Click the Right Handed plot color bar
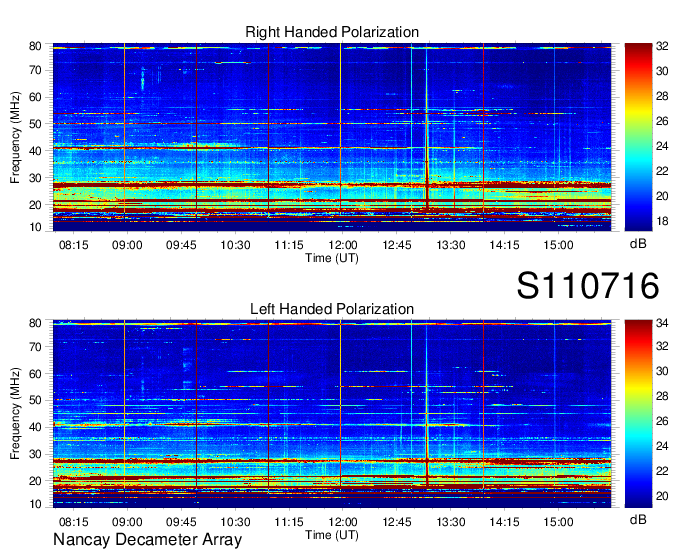680x552 pixels. coord(638,137)
